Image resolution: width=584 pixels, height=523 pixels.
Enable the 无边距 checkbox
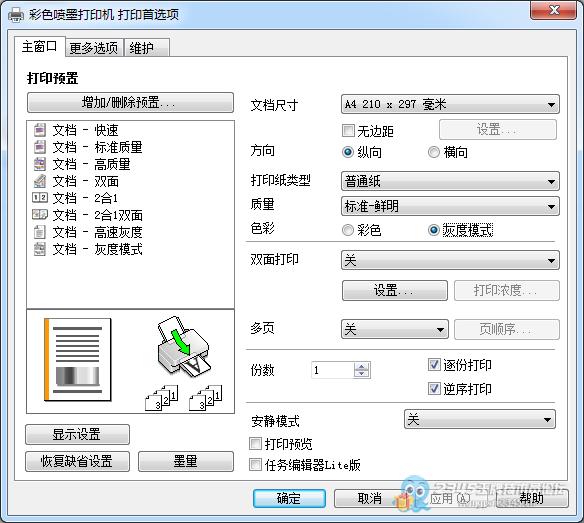point(348,131)
